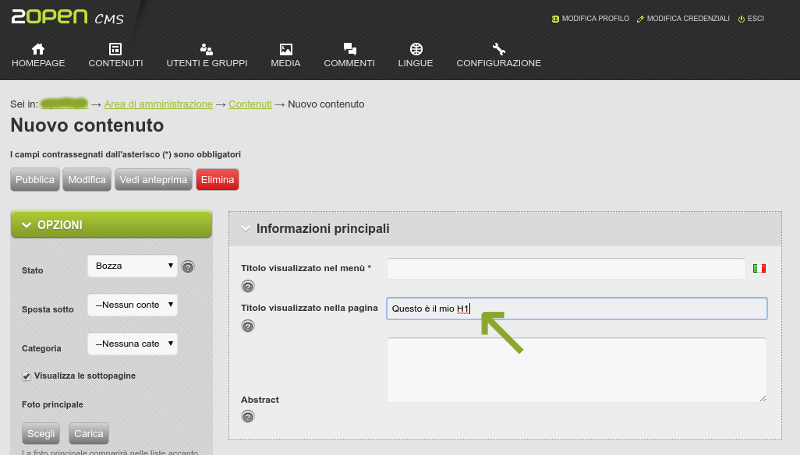The image size is (800, 455).
Task: Click the red Elimina button
Action: (x=217, y=180)
